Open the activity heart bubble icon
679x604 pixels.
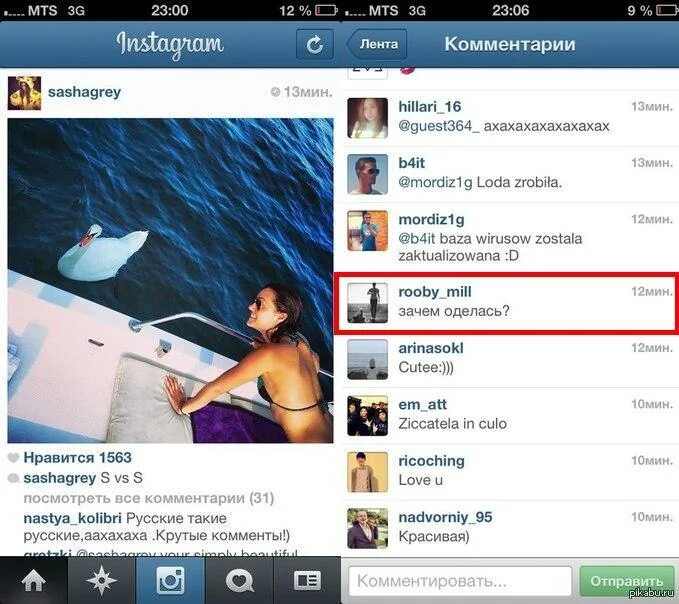tap(239, 580)
